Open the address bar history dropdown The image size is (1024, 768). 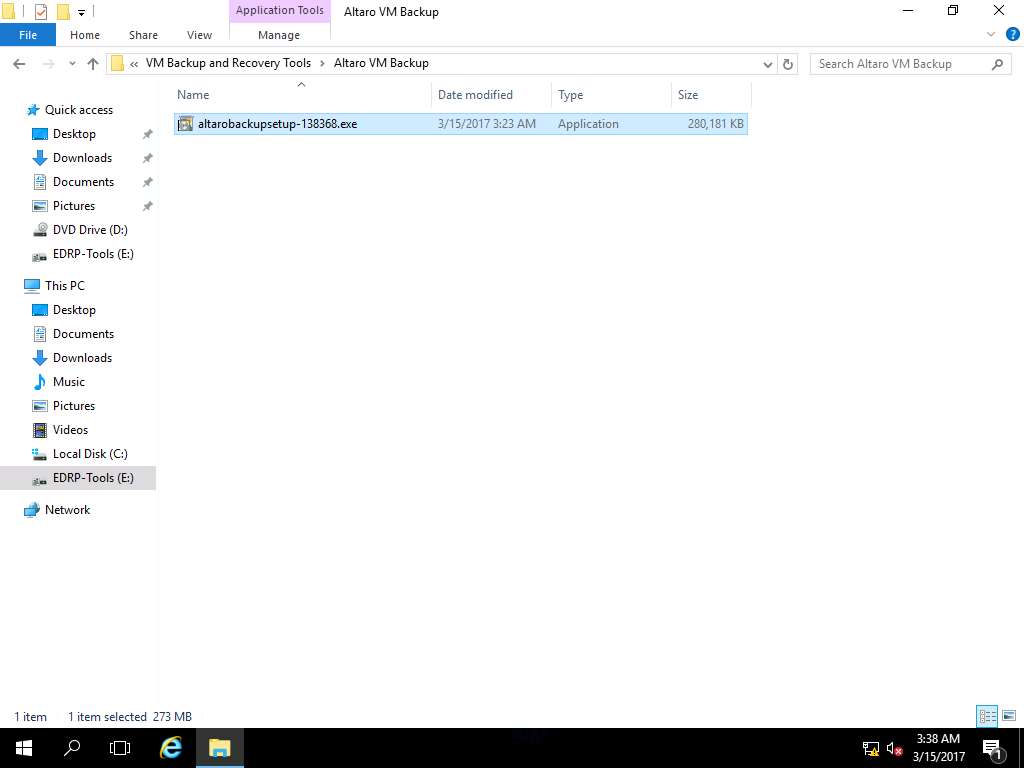[768, 64]
